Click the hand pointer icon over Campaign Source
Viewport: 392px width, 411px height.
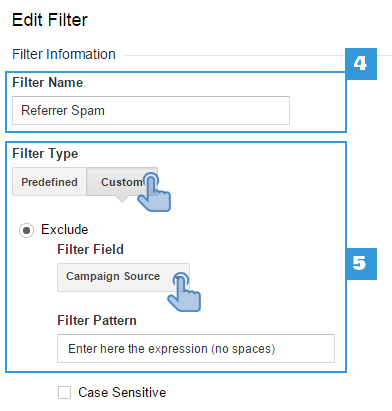point(184,292)
